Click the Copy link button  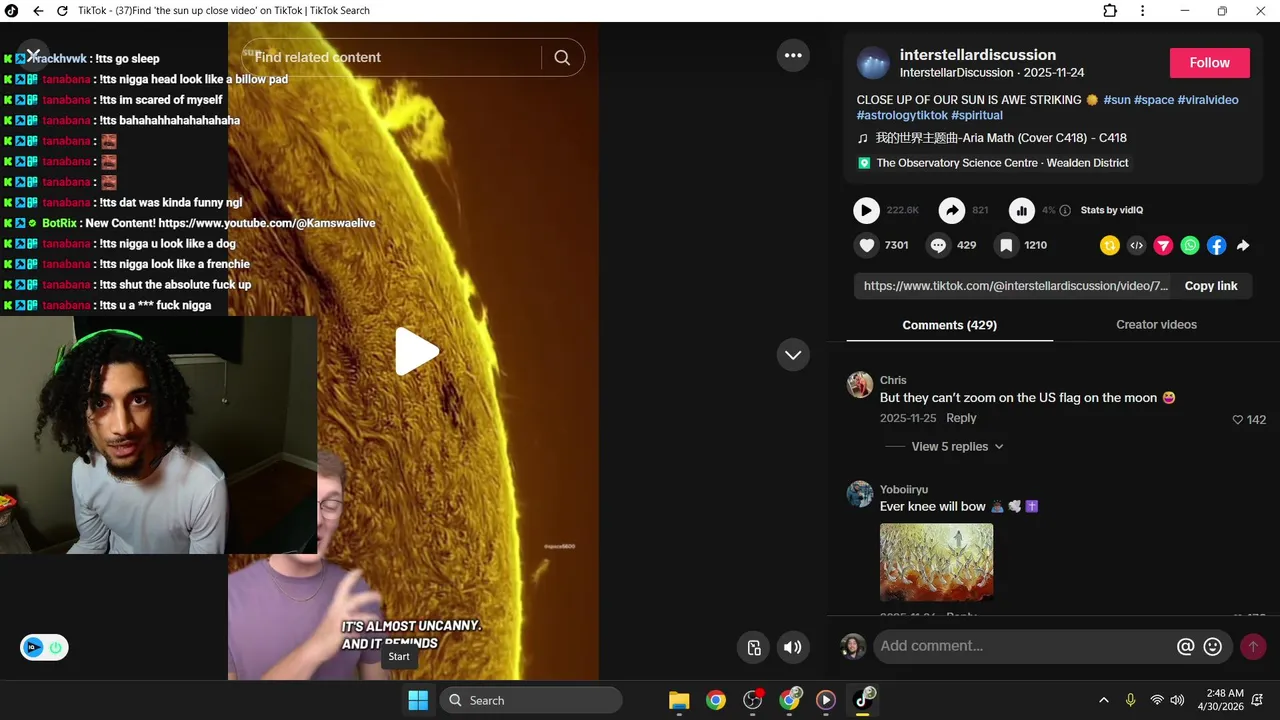pos(1211,286)
